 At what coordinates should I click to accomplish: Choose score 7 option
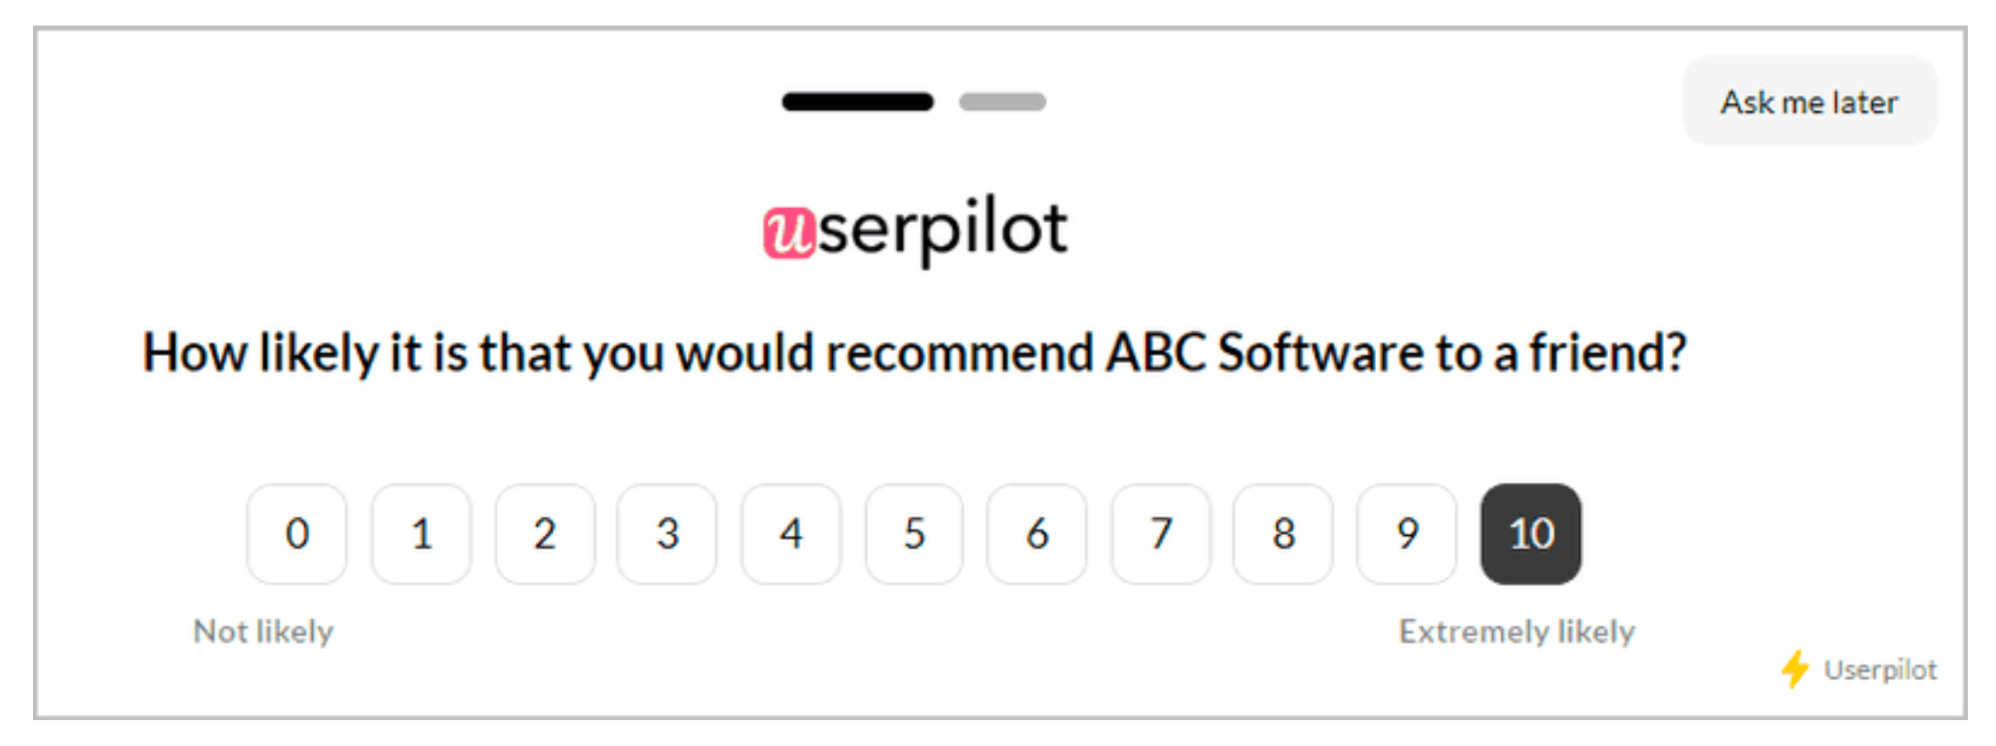pyautogui.click(x=1161, y=534)
